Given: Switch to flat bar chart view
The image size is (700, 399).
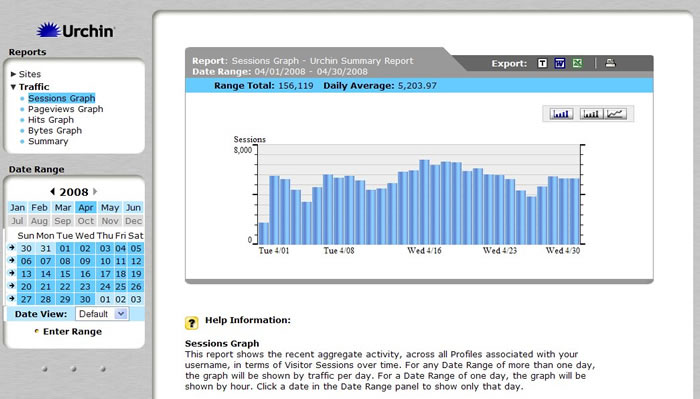Looking at the screenshot, I should coord(591,114).
